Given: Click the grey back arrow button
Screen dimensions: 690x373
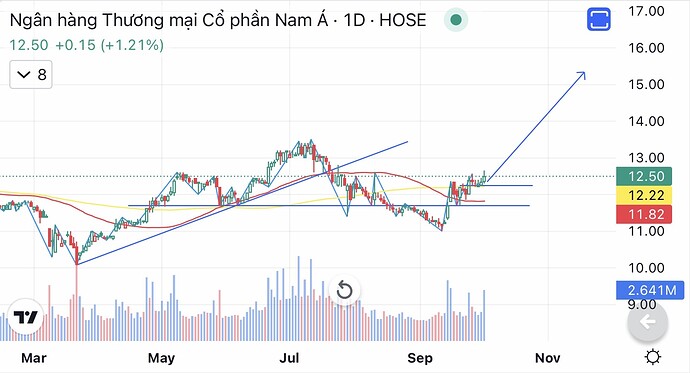Looking at the screenshot, I should [x=648, y=322].
